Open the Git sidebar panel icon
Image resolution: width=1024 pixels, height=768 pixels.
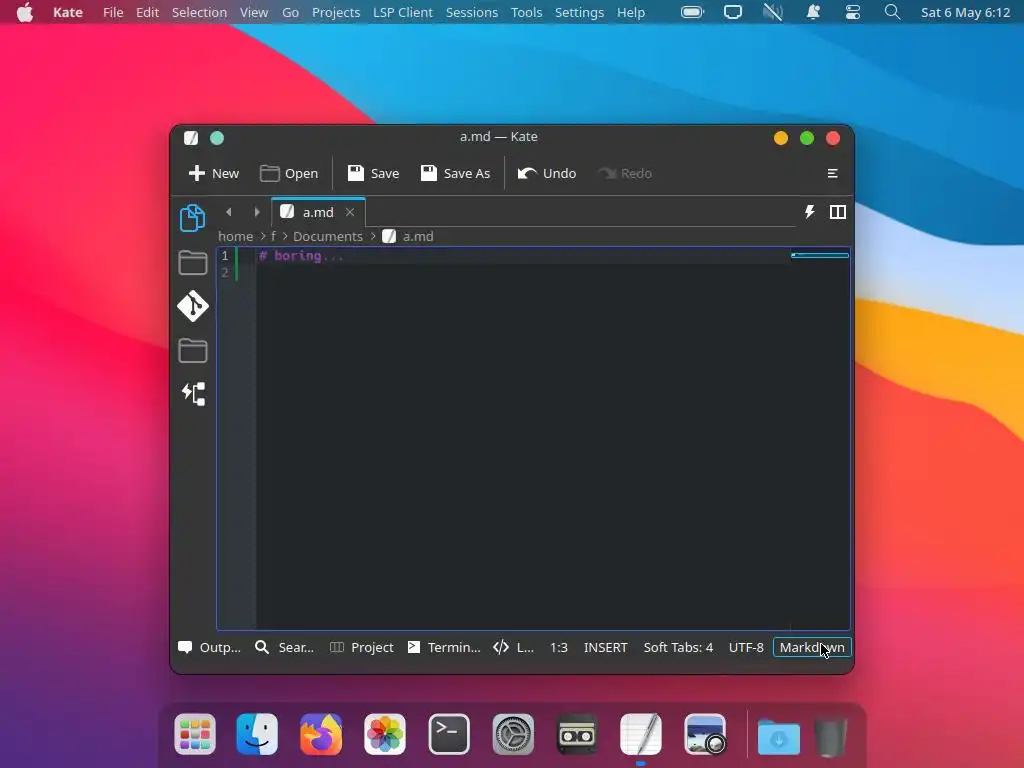coord(193,306)
